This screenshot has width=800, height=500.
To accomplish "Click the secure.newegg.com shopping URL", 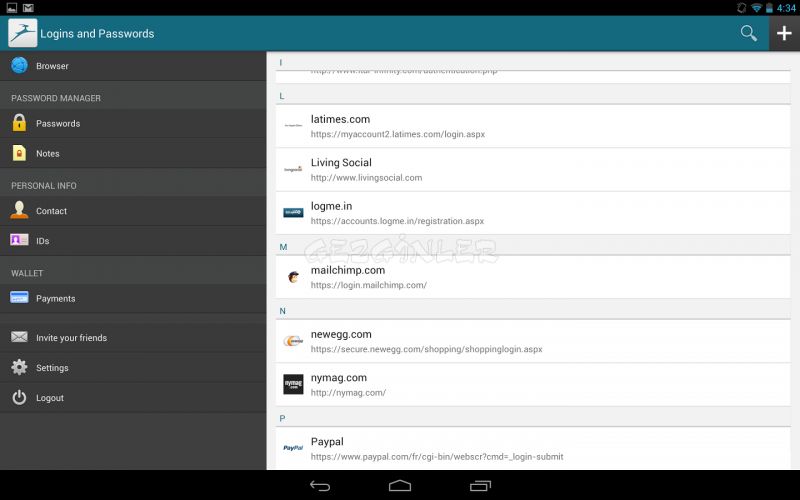I will point(427,349).
